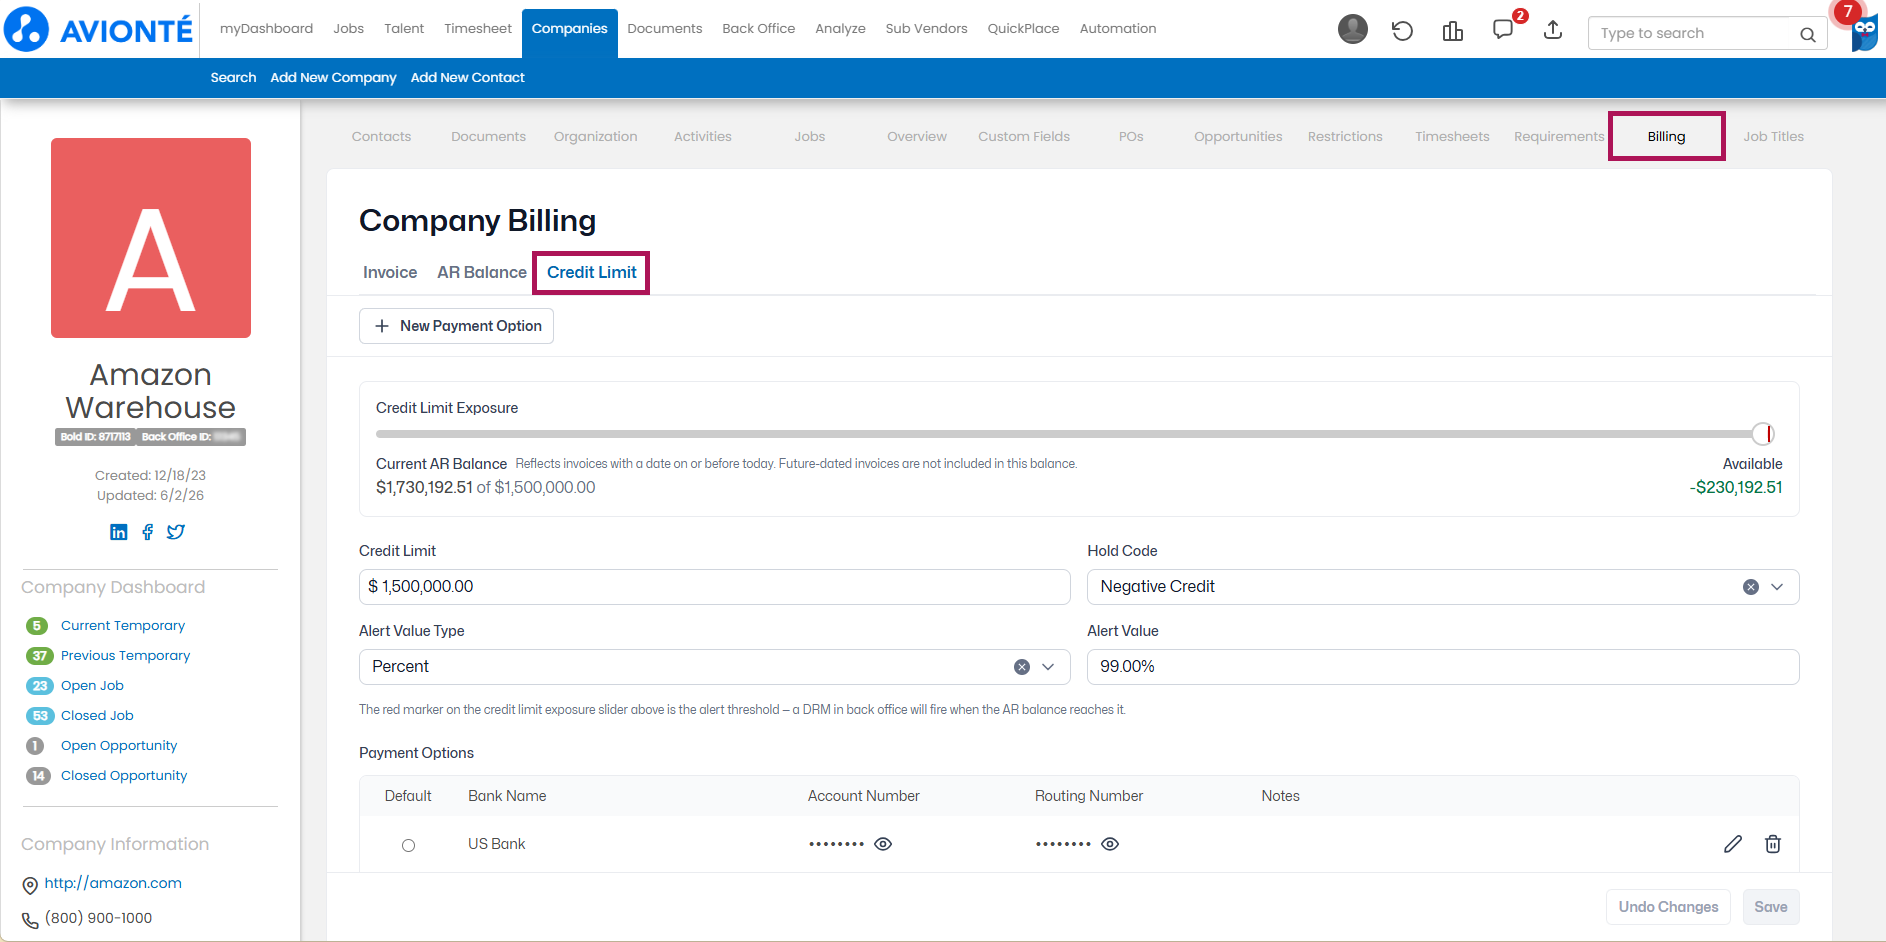Click the phone icon beside (800) 900-1000
The height and width of the screenshot is (942, 1886).
click(30, 920)
